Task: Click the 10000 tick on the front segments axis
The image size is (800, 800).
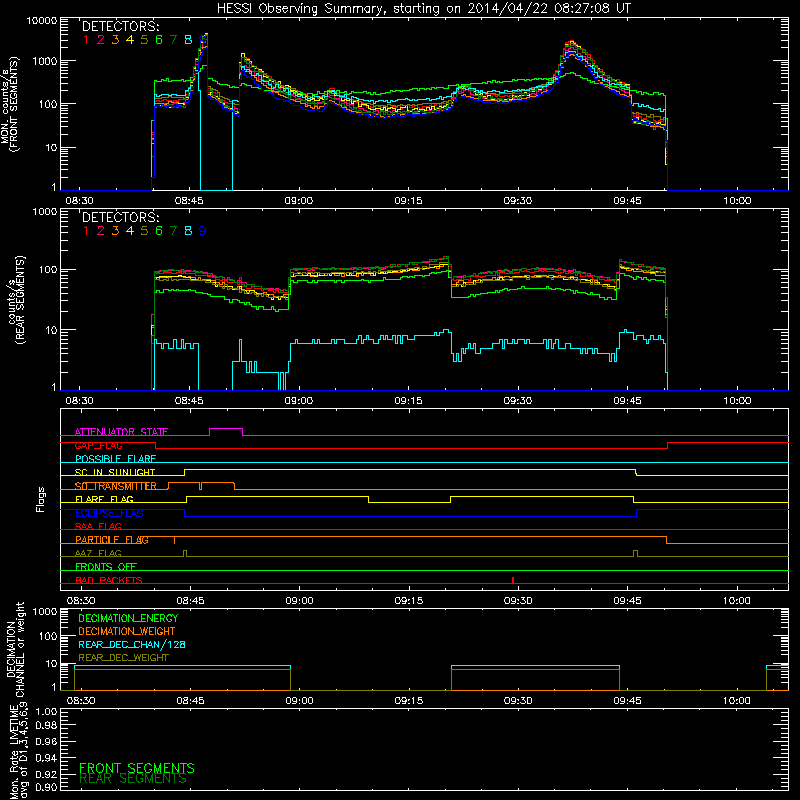Action: coord(42,20)
